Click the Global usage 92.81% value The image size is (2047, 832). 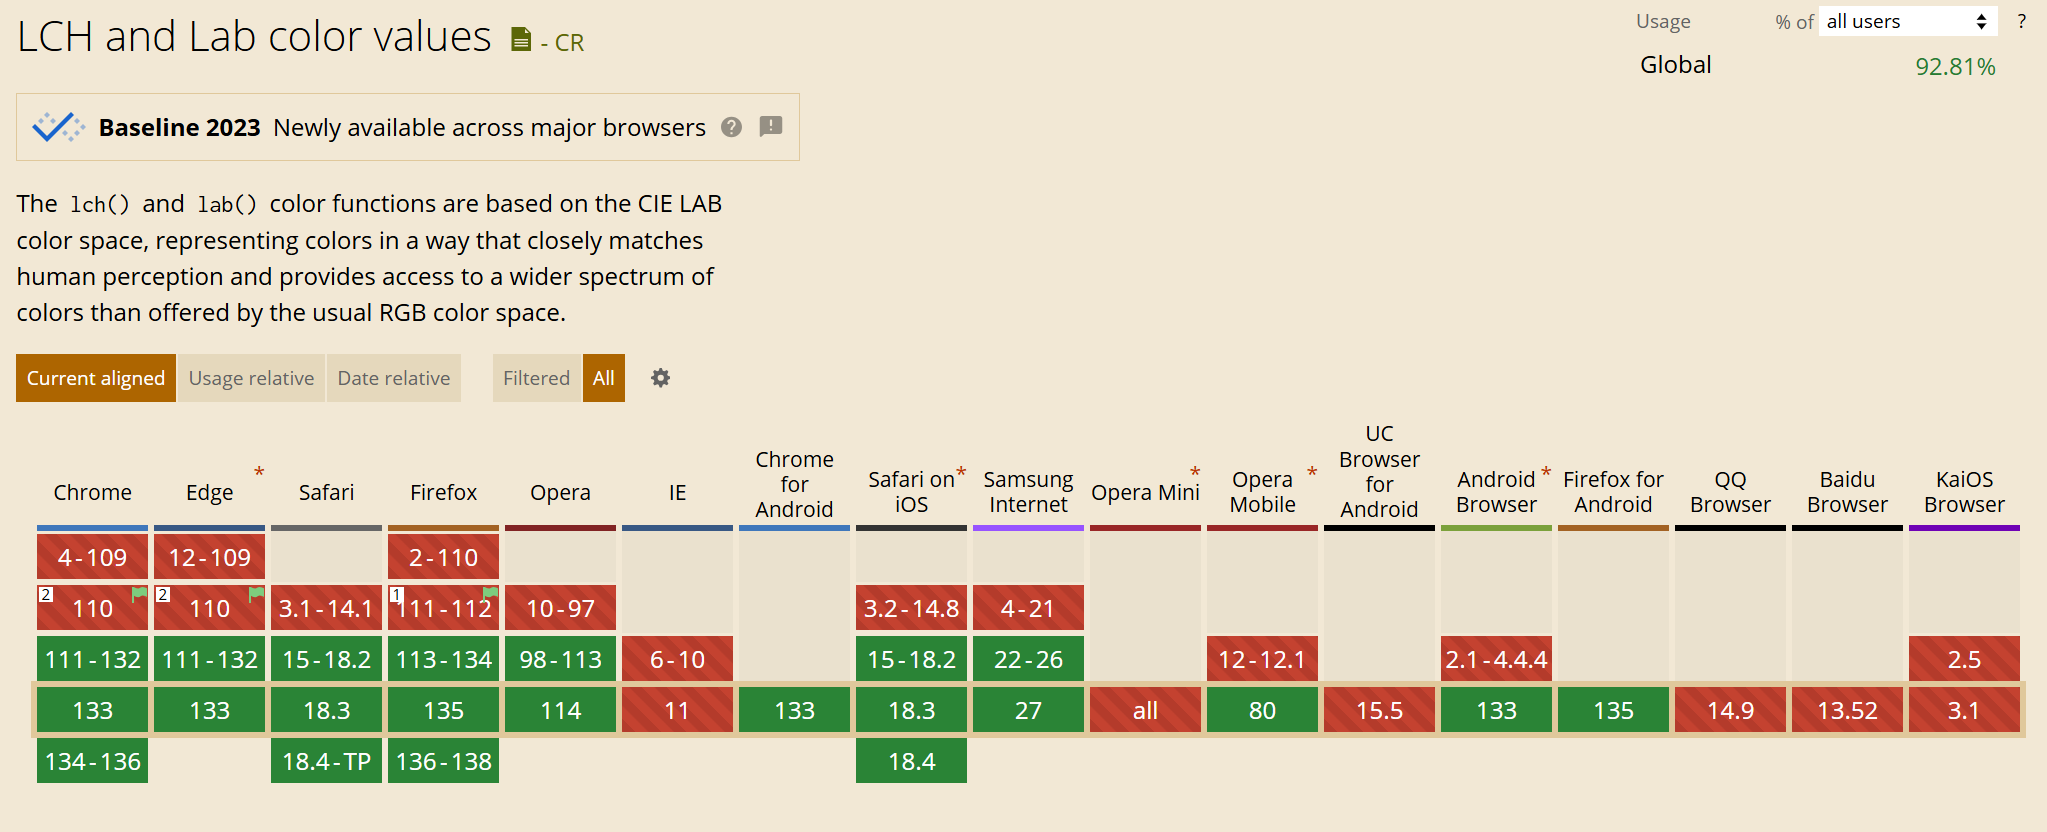pyautogui.click(x=1955, y=66)
